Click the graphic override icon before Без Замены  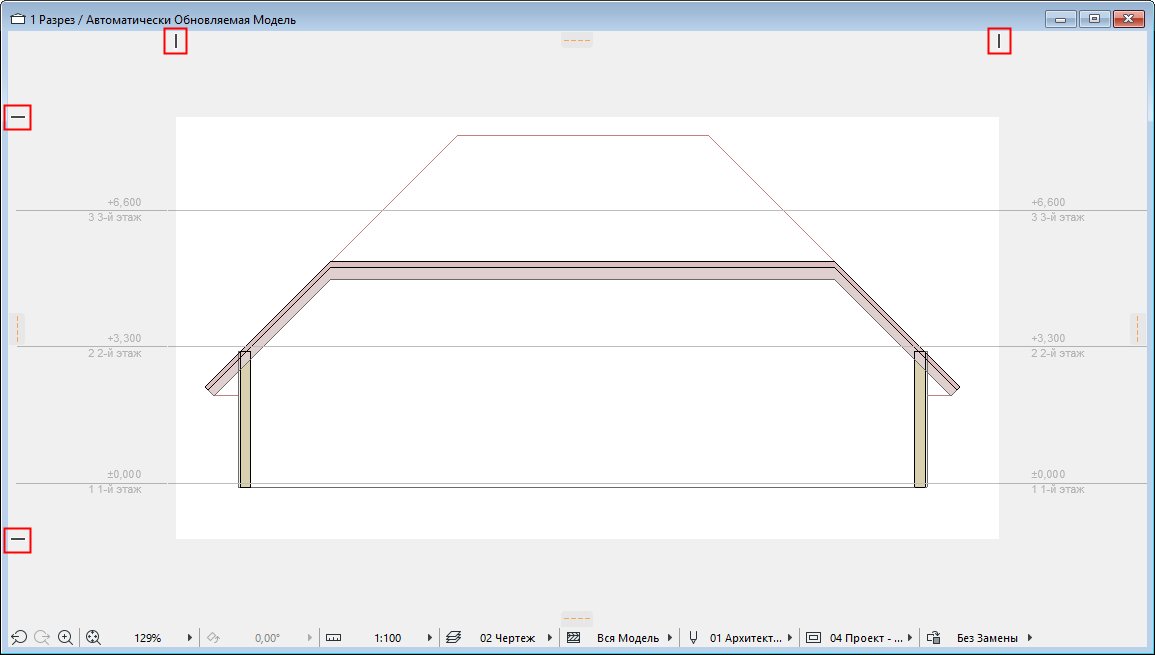pyautogui.click(x=933, y=637)
